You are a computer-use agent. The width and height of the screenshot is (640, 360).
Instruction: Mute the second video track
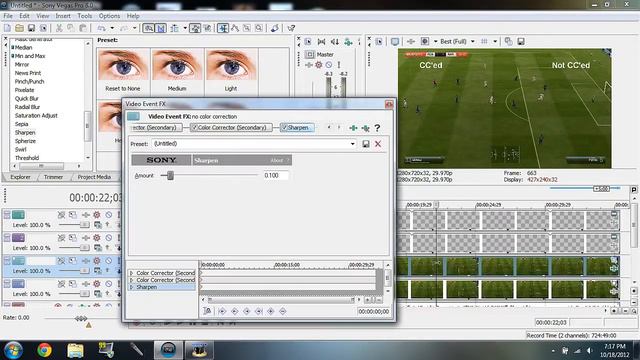click(x=109, y=238)
